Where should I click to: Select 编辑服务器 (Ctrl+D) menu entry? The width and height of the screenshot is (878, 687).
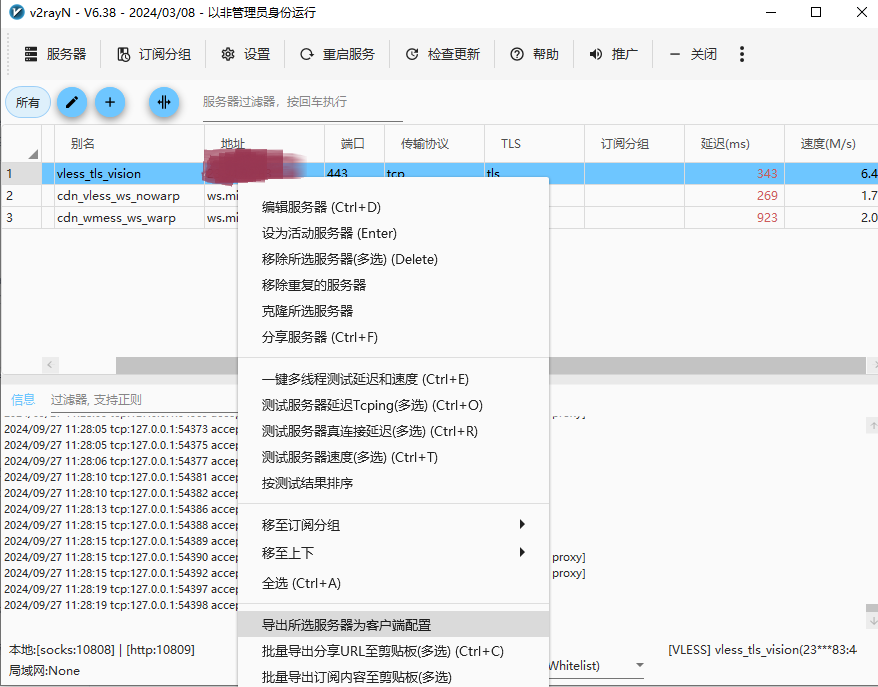coord(320,207)
